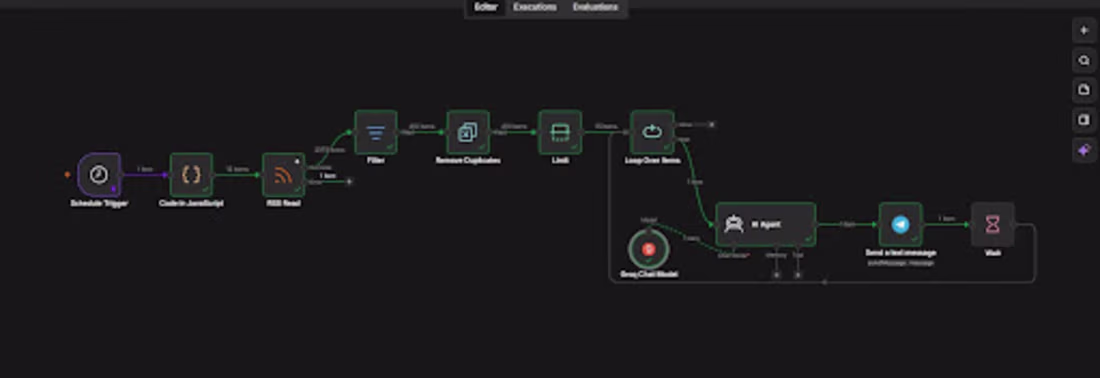Image resolution: width=1100 pixels, height=378 pixels.
Task: Open the AI assistant sparkle button
Action: (x=1084, y=149)
